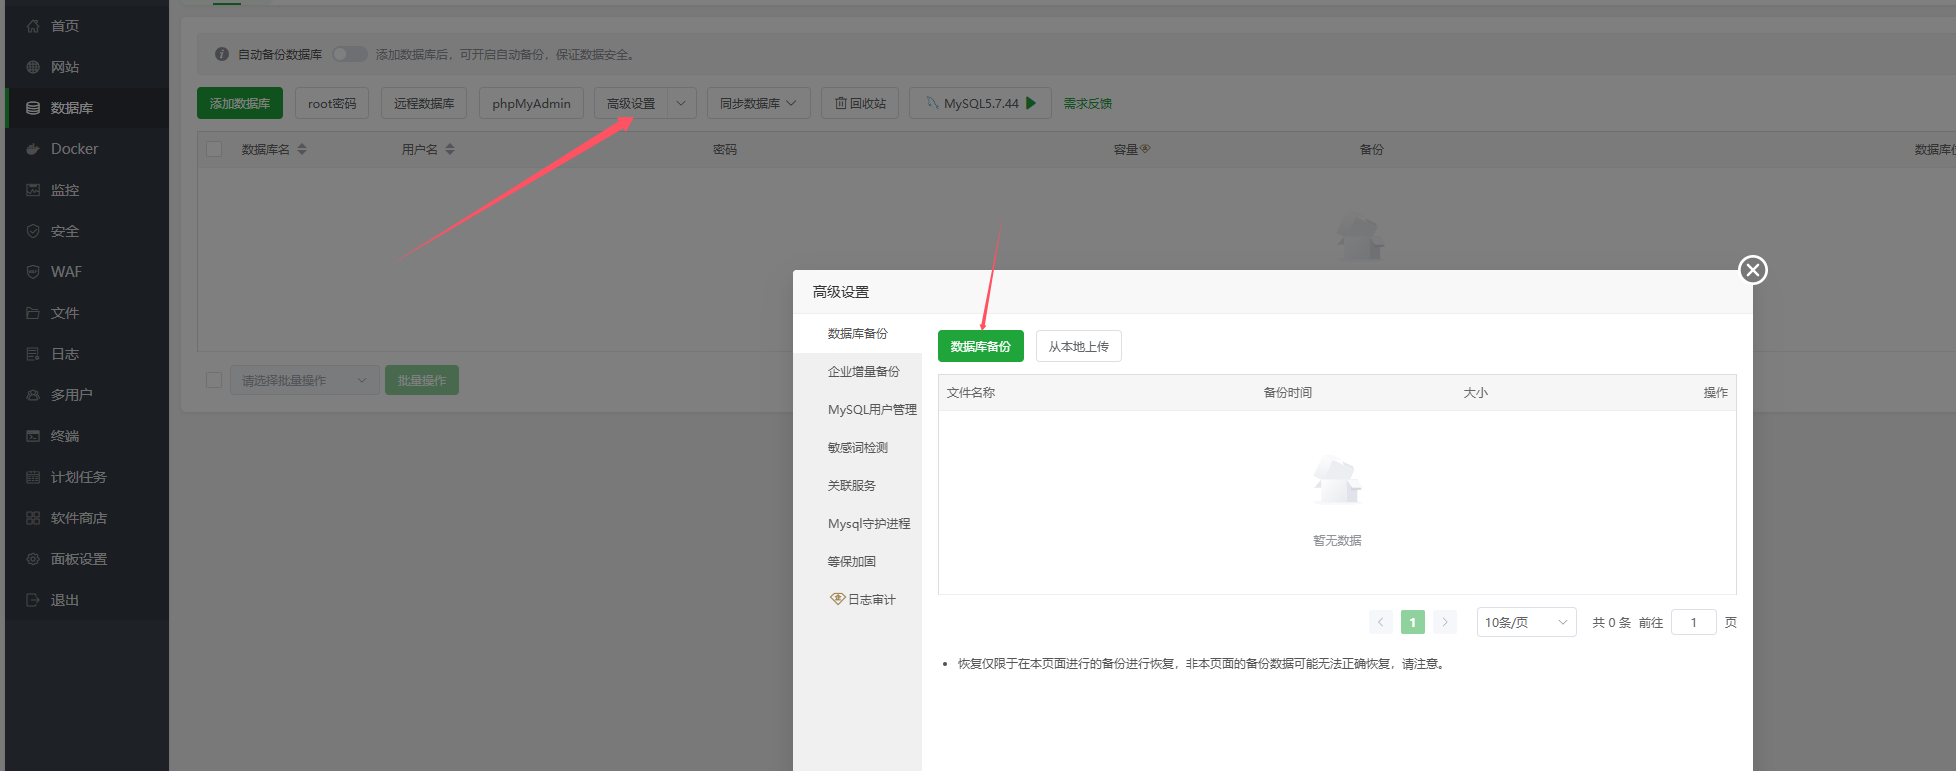The width and height of the screenshot is (1956, 771).
Task: Click the 密码 column header
Action: point(725,149)
